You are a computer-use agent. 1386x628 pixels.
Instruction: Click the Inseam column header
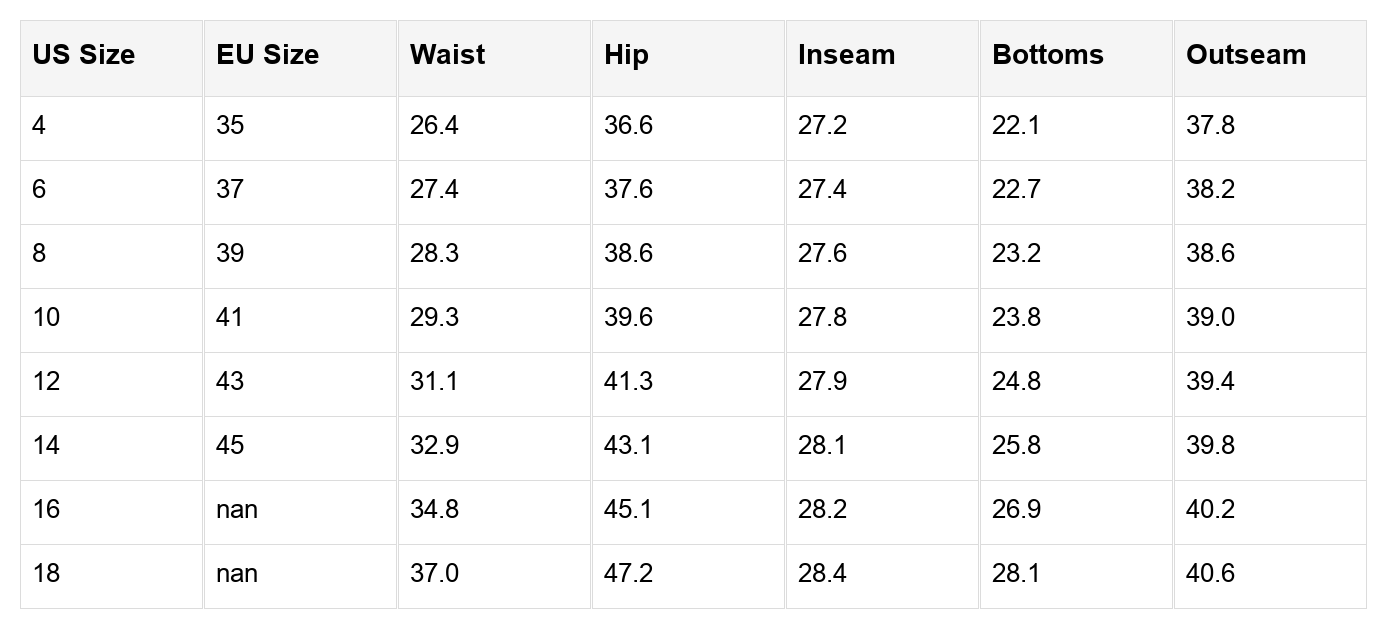click(846, 55)
